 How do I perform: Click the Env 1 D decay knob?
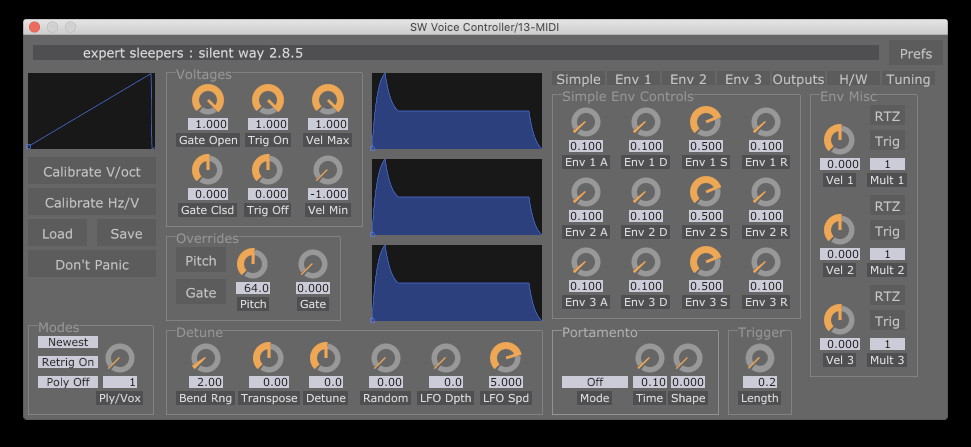tap(646, 122)
